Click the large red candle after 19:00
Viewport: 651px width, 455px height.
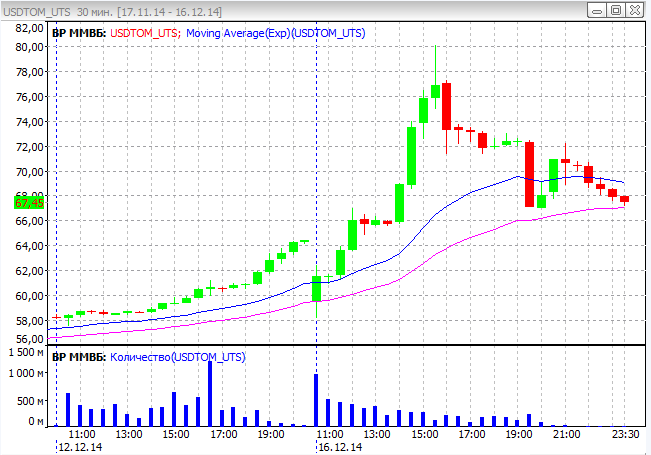529,174
